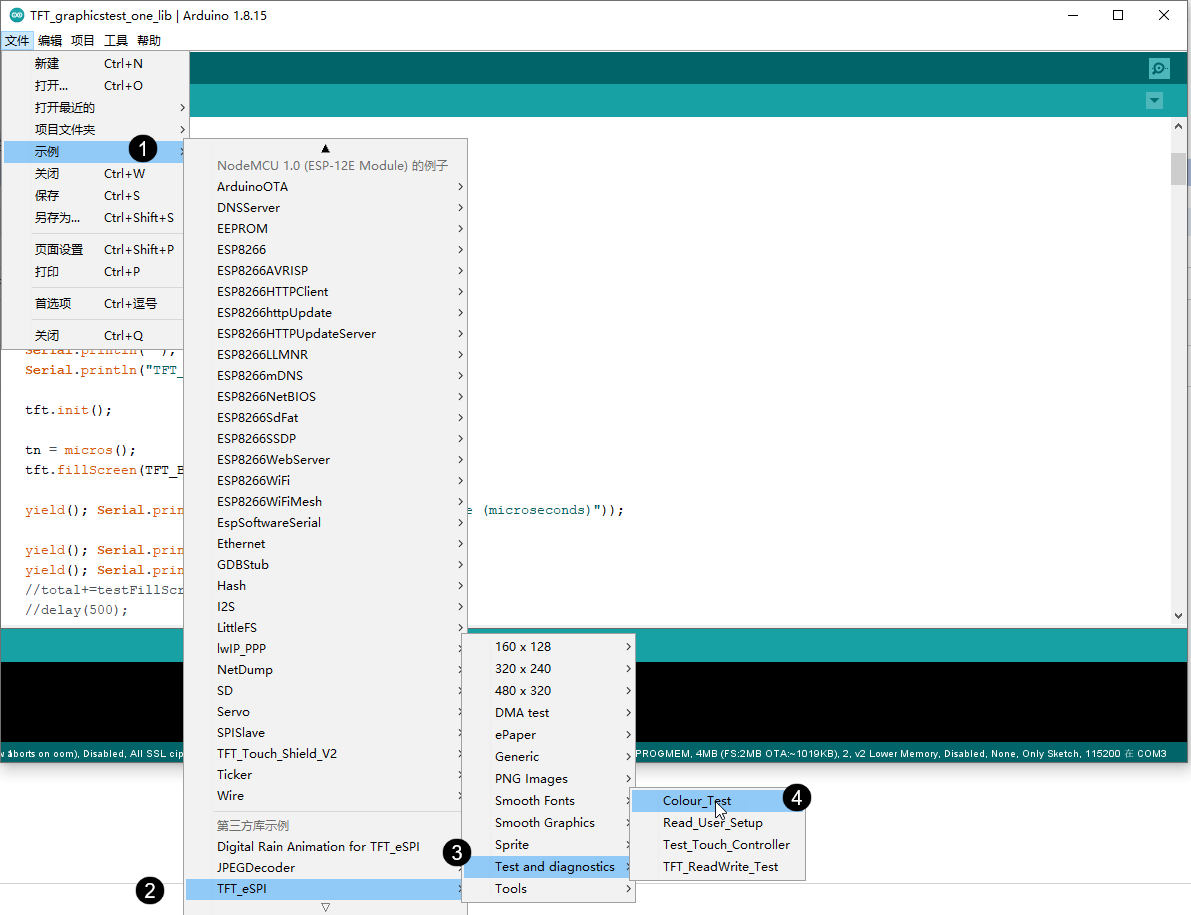Viewport: 1191px width, 915px height.
Task: Open DMA test submenu
Action: pos(548,713)
